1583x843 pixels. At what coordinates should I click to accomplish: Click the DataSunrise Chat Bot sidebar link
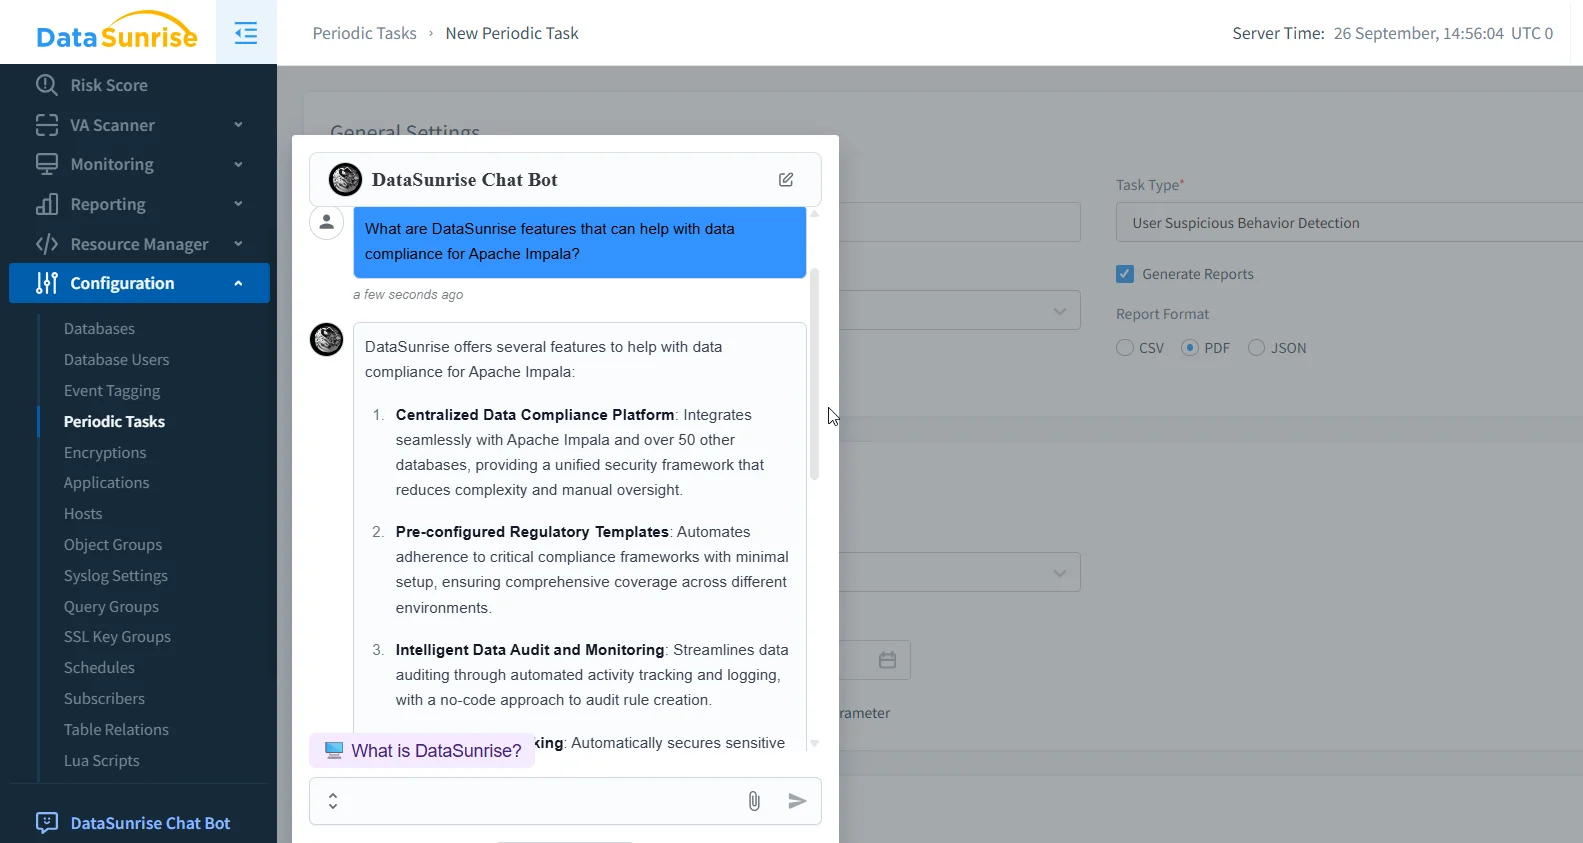coord(150,823)
